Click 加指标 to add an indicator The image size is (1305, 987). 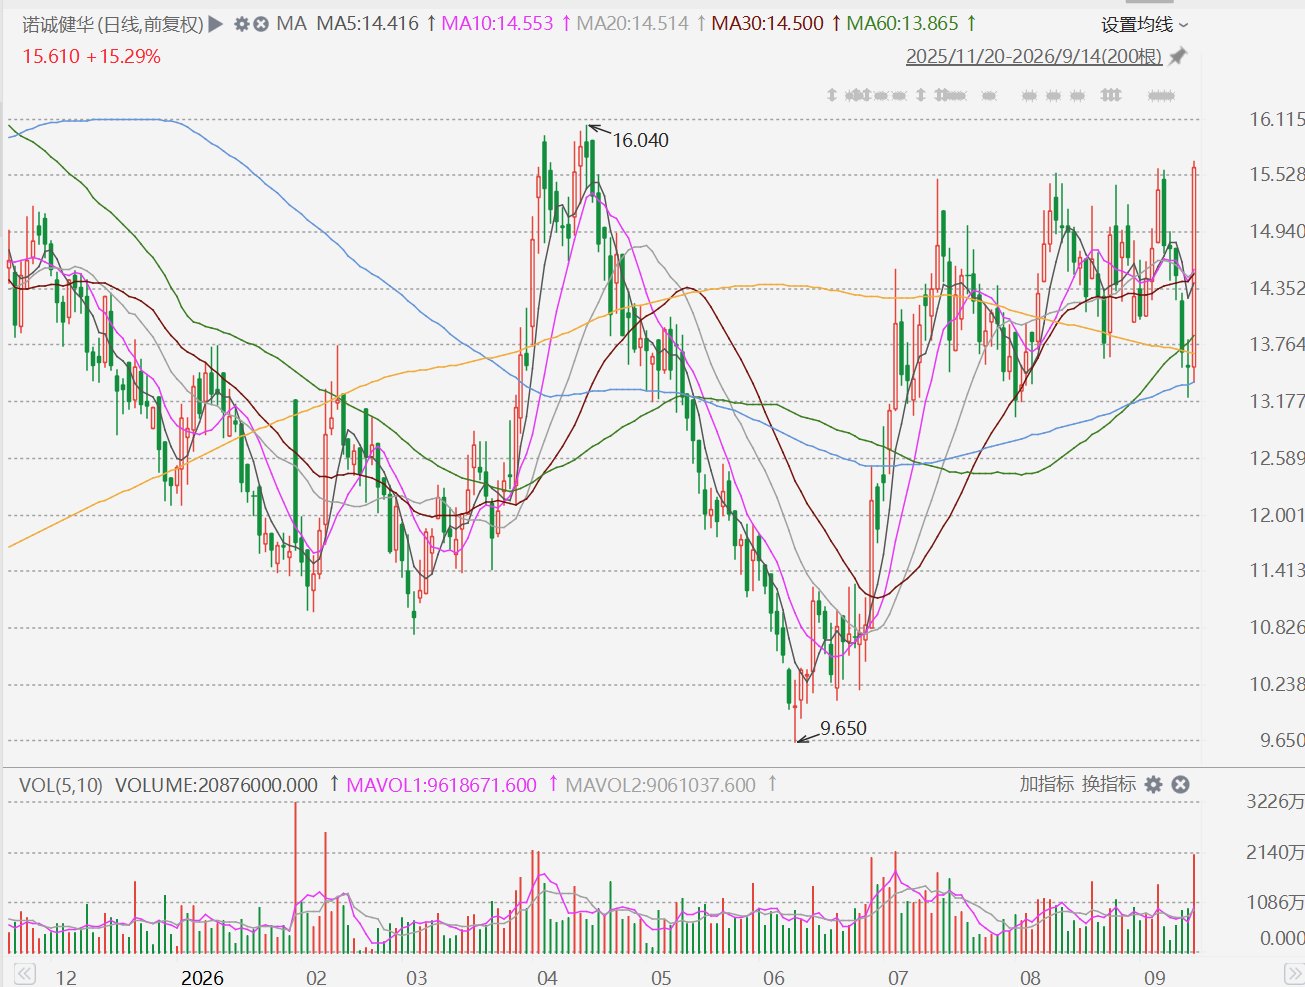(x=1047, y=784)
